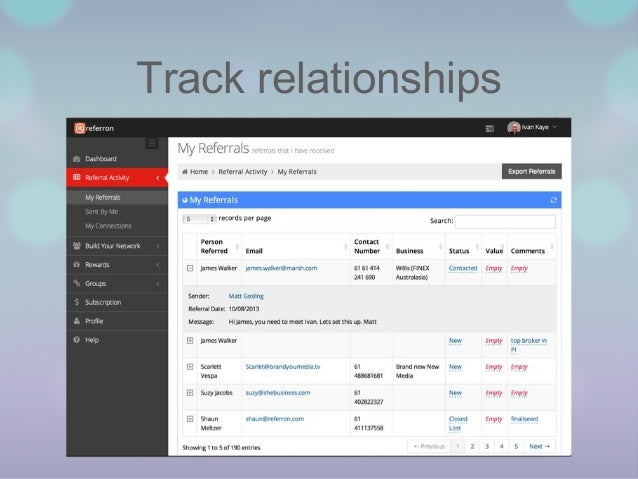
Task: Sort by Value column
Action: coord(494,246)
